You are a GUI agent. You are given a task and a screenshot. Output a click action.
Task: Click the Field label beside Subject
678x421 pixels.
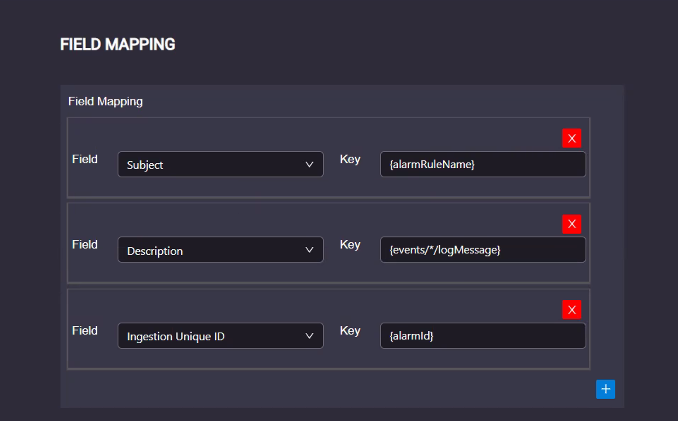pos(85,159)
